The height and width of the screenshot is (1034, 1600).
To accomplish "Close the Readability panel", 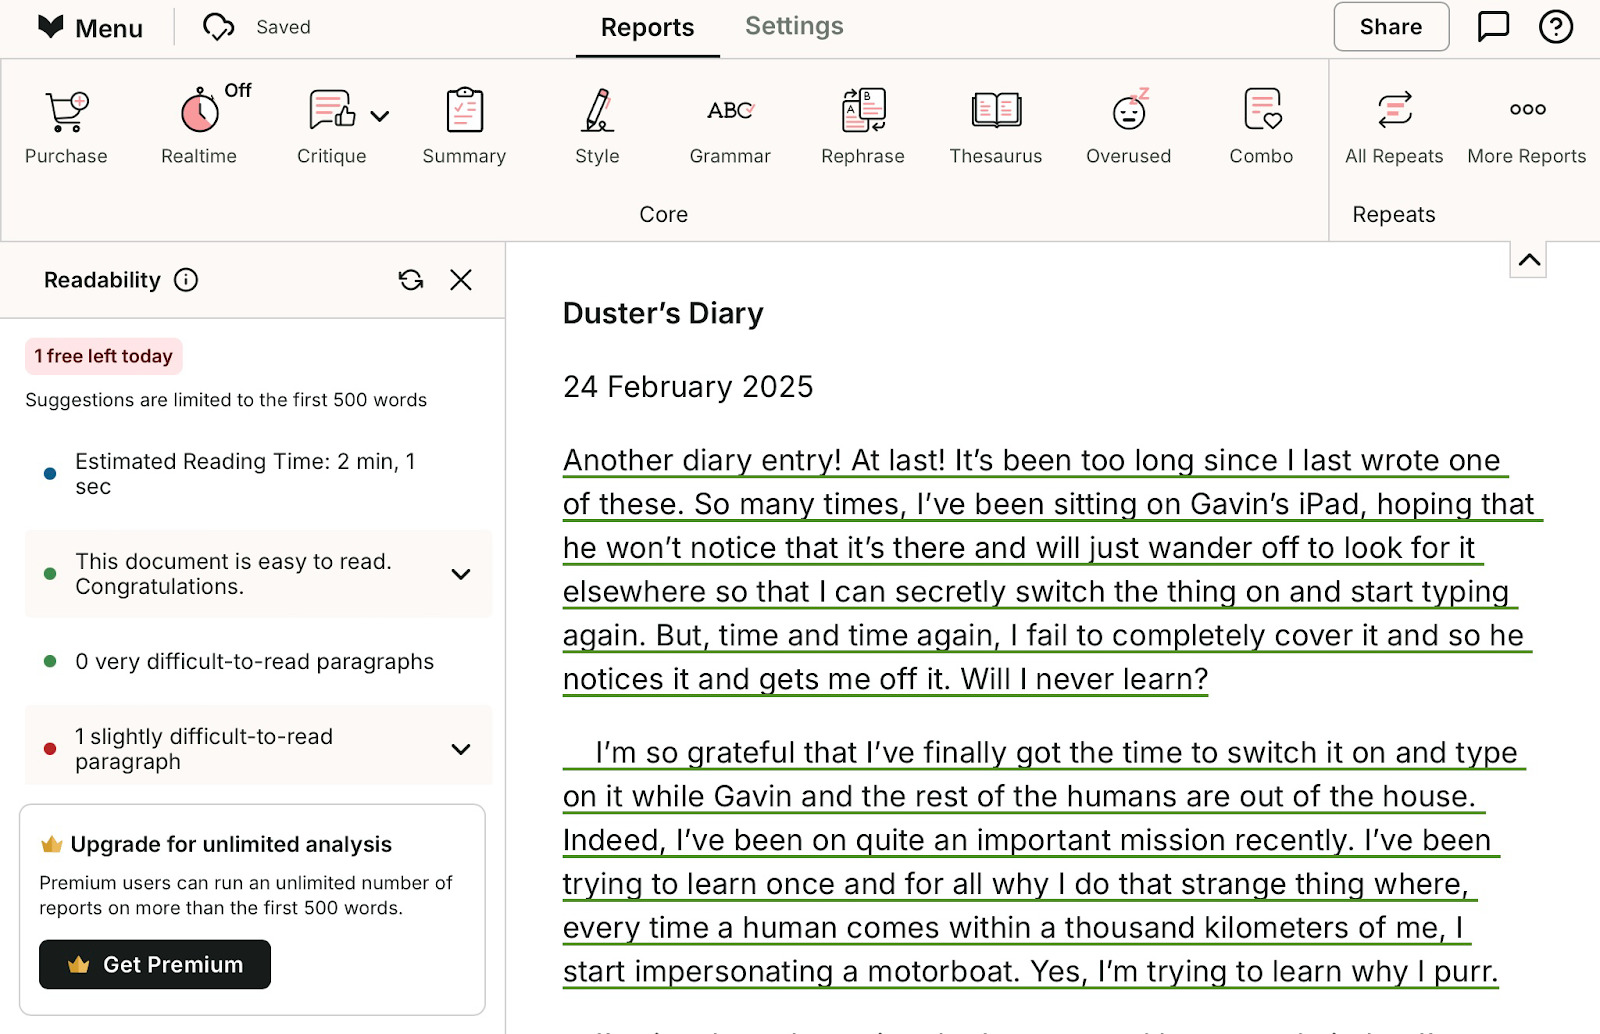I will 460,280.
